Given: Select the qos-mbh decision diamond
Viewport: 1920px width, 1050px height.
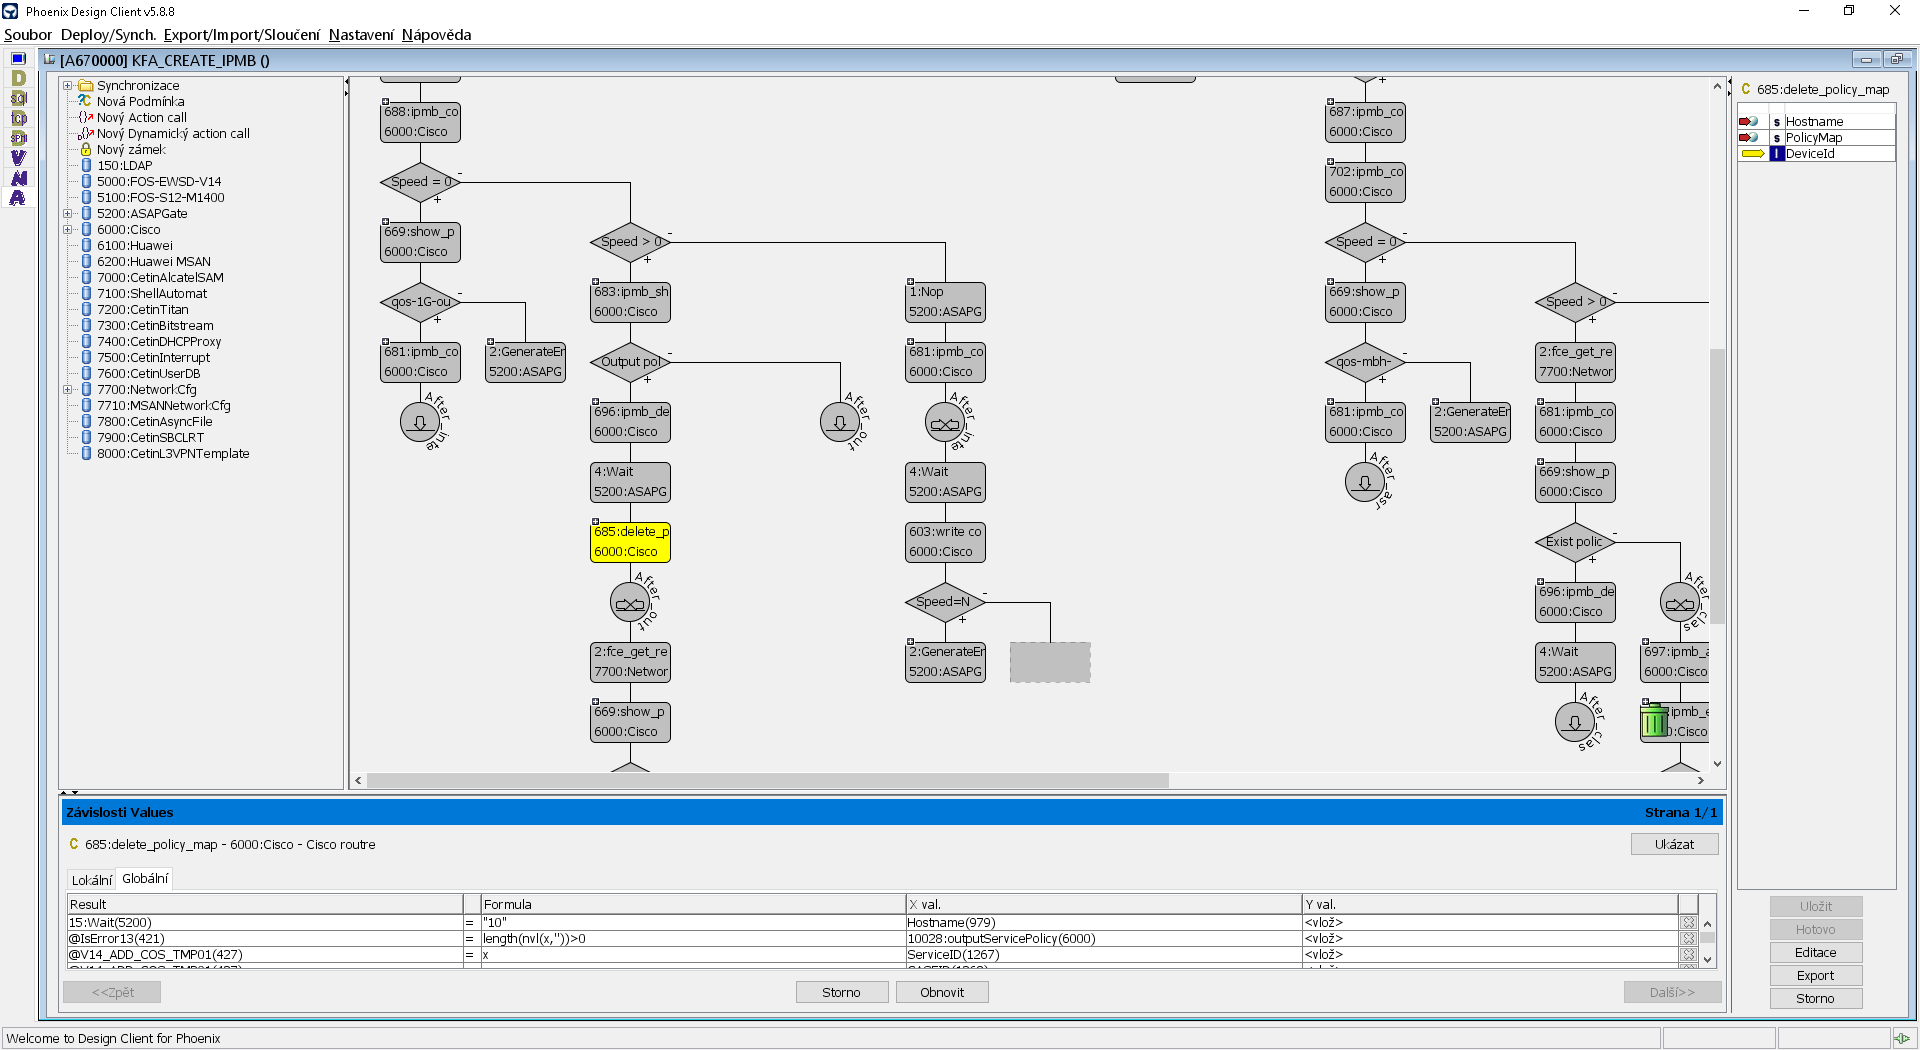Looking at the screenshot, I should click(1365, 362).
